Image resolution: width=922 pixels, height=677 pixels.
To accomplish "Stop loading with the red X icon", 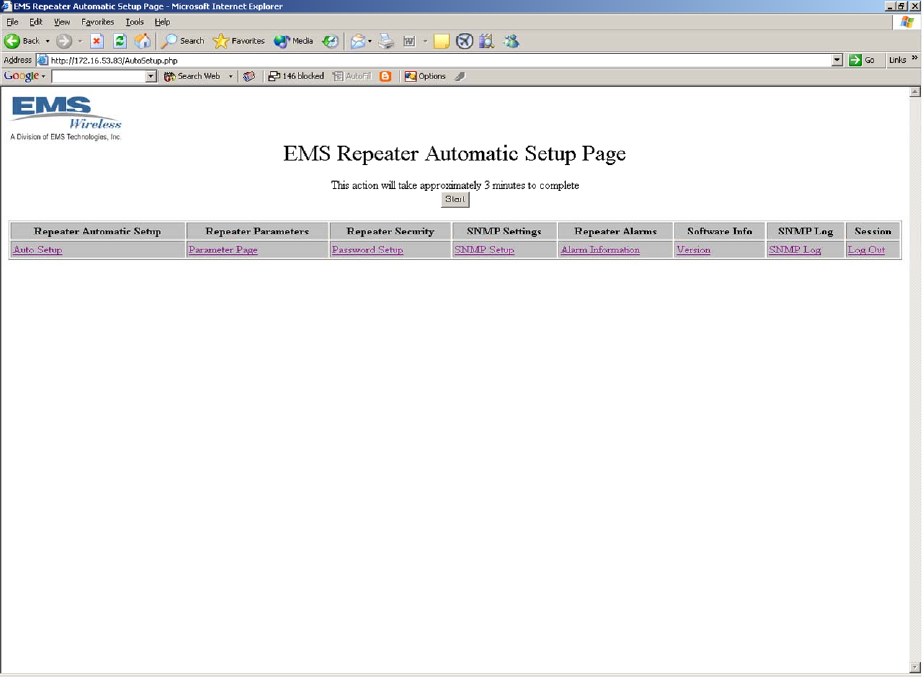I will coord(97,41).
